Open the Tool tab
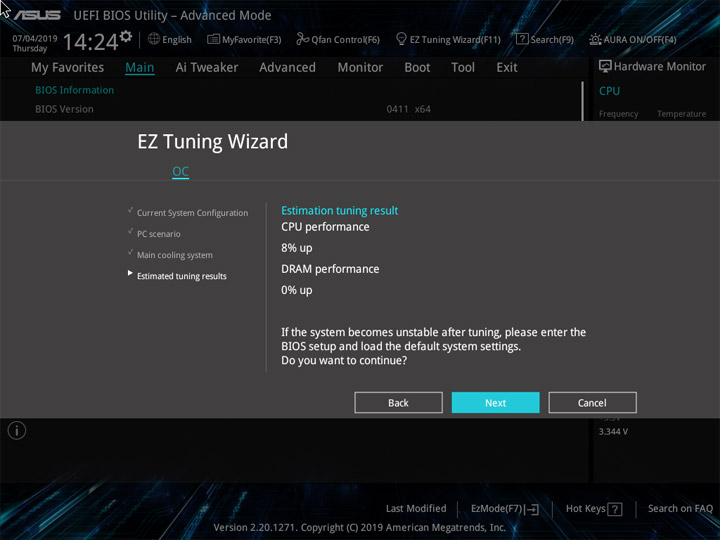 tap(463, 68)
